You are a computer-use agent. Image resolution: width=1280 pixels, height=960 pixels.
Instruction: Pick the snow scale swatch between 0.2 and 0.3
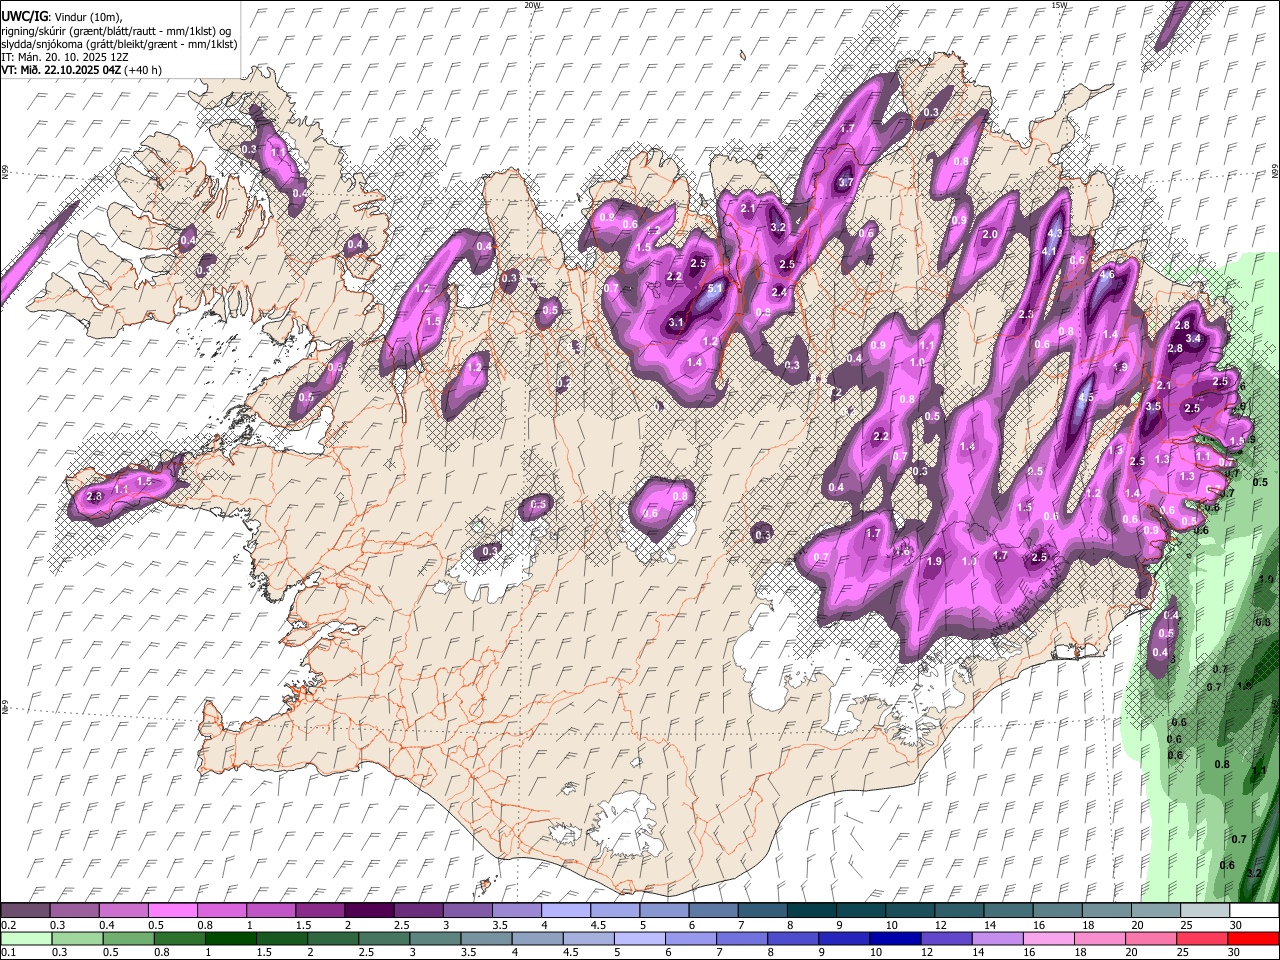[25, 911]
